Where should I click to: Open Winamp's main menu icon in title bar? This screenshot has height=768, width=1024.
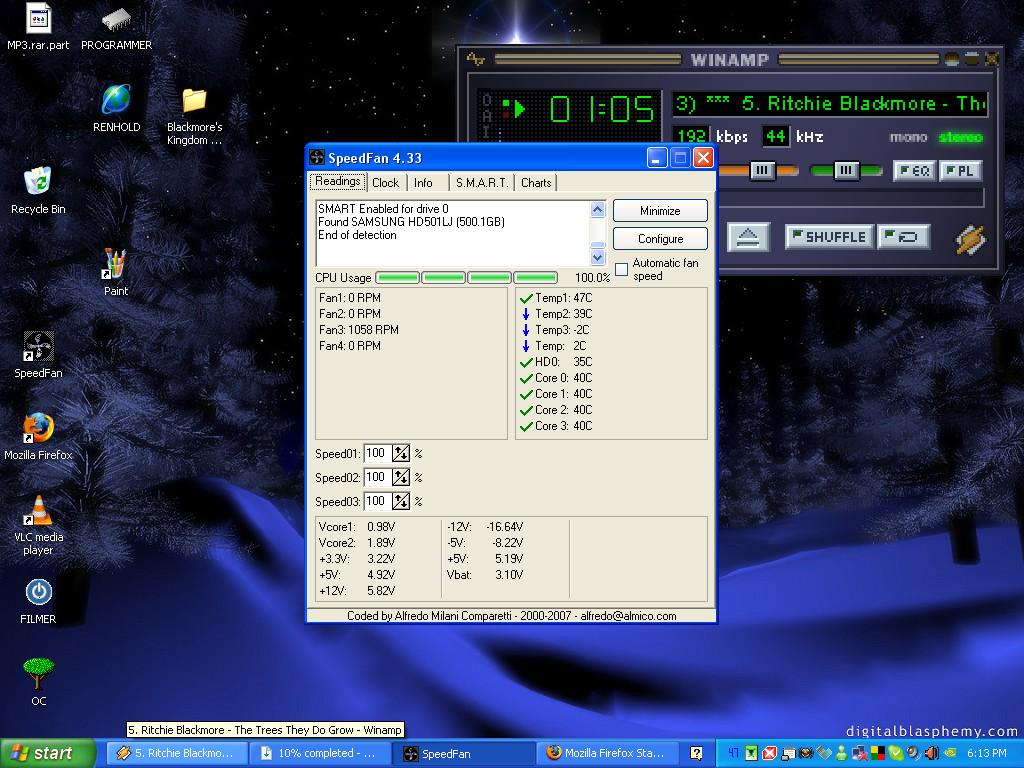click(x=475, y=59)
